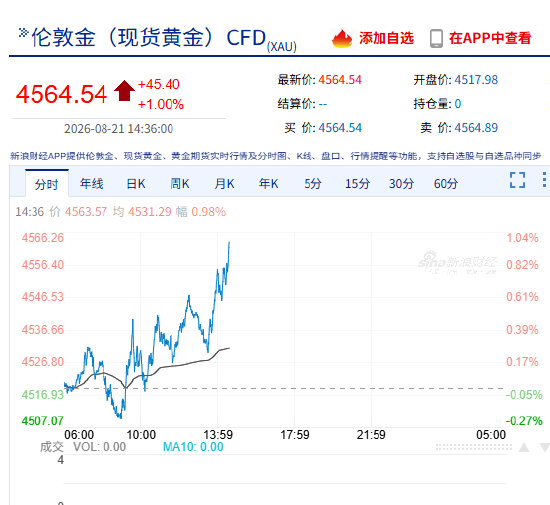Click the 4516.93 green y-axis label
This screenshot has height=505, width=550.
coord(43,395)
